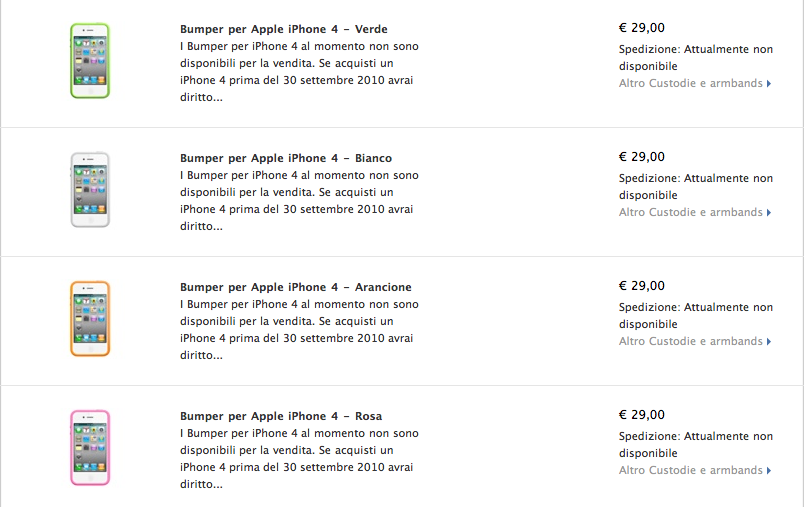Click blue arrow beside Altro Custodie in Rosa row
Image resolution: width=804 pixels, height=507 pixels.
[x=769, y=471]
